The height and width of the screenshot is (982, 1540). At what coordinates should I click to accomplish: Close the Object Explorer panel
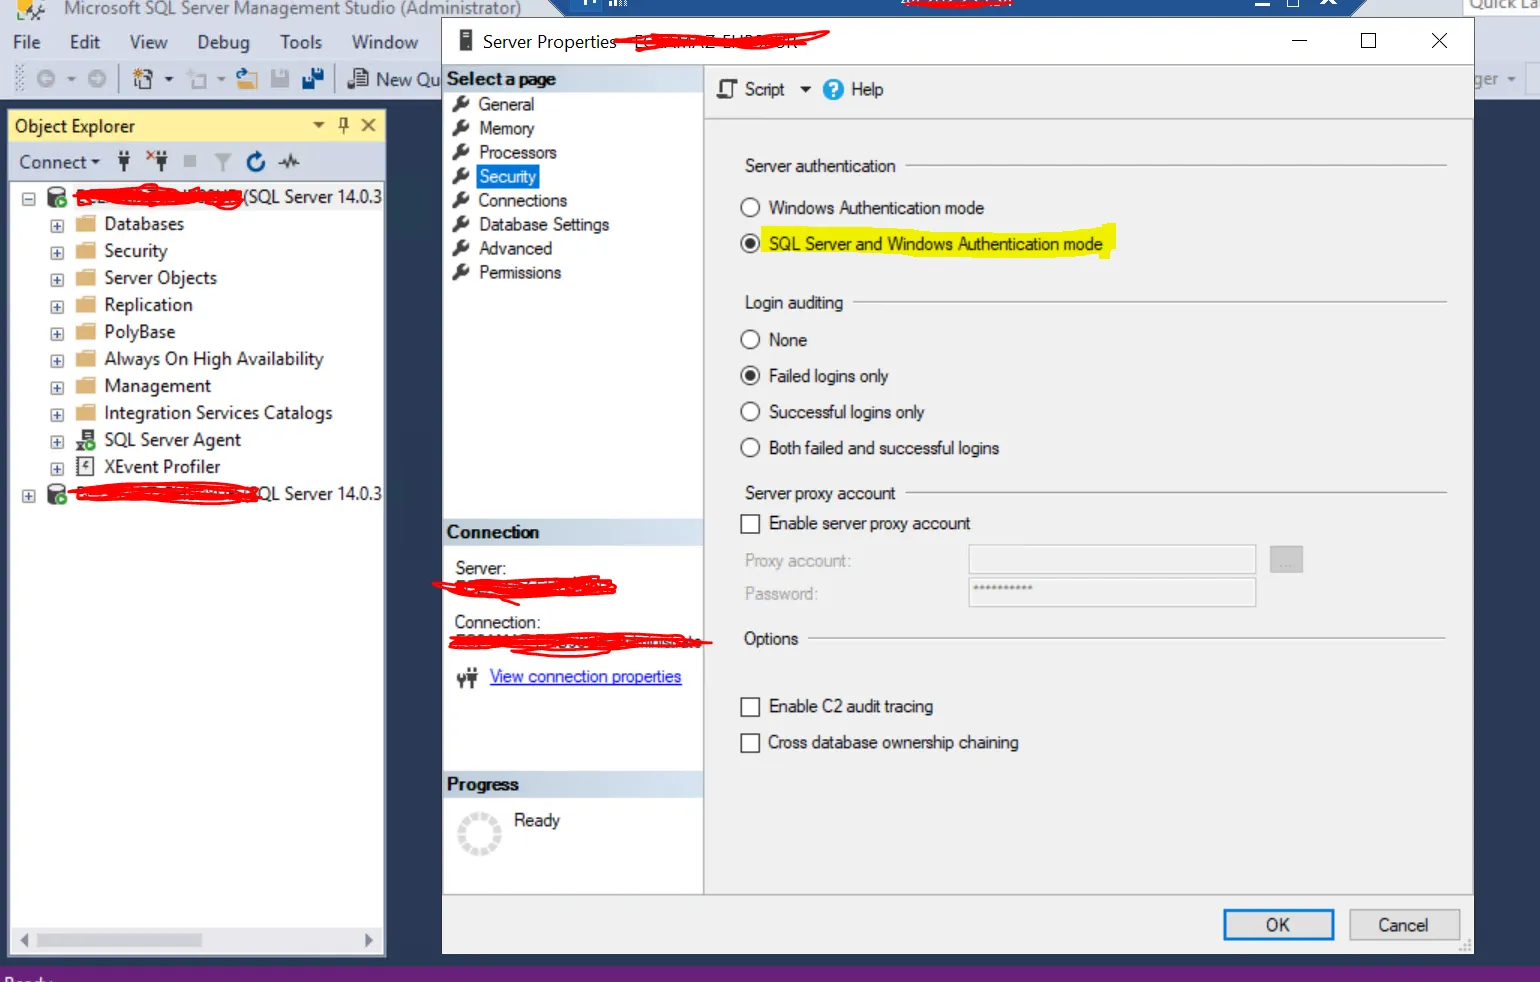(368, 125)
